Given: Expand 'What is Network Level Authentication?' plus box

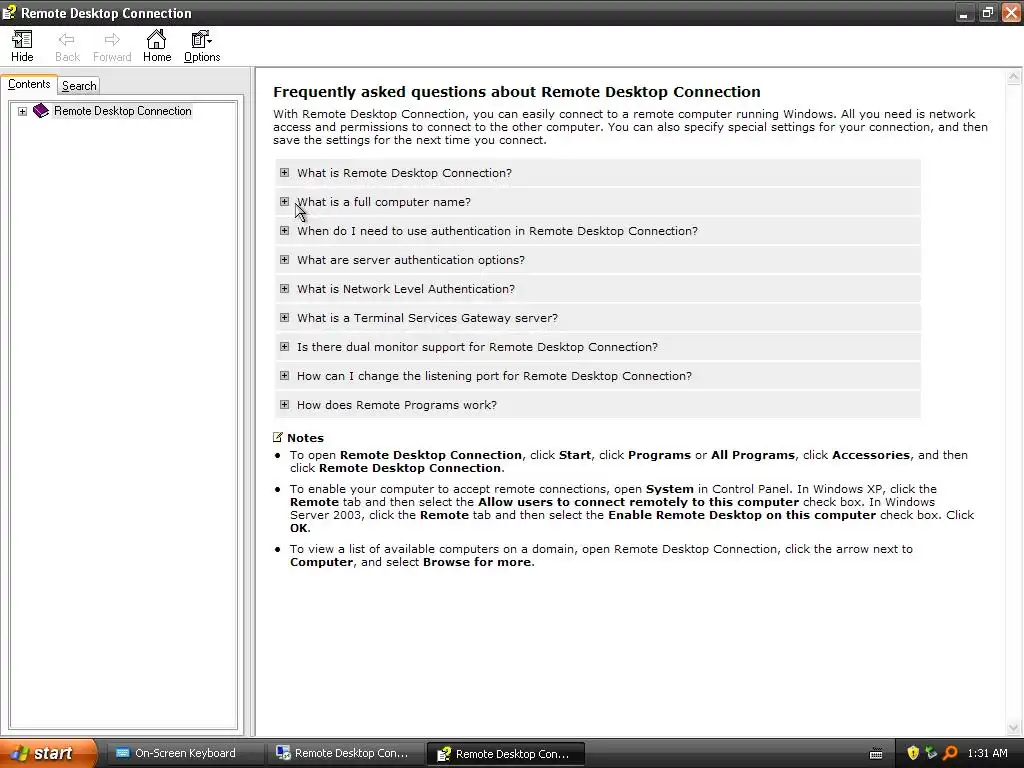Looking at the screenshot, I should click(284, 288).
